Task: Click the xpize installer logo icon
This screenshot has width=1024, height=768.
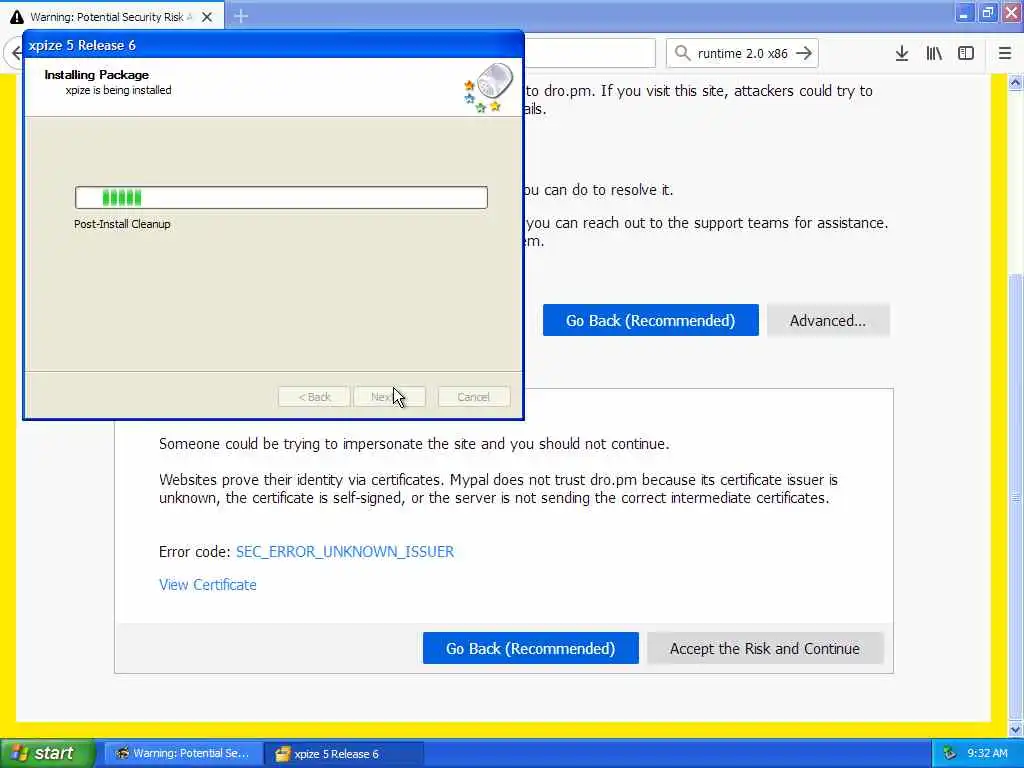Action: coord(488,87)
